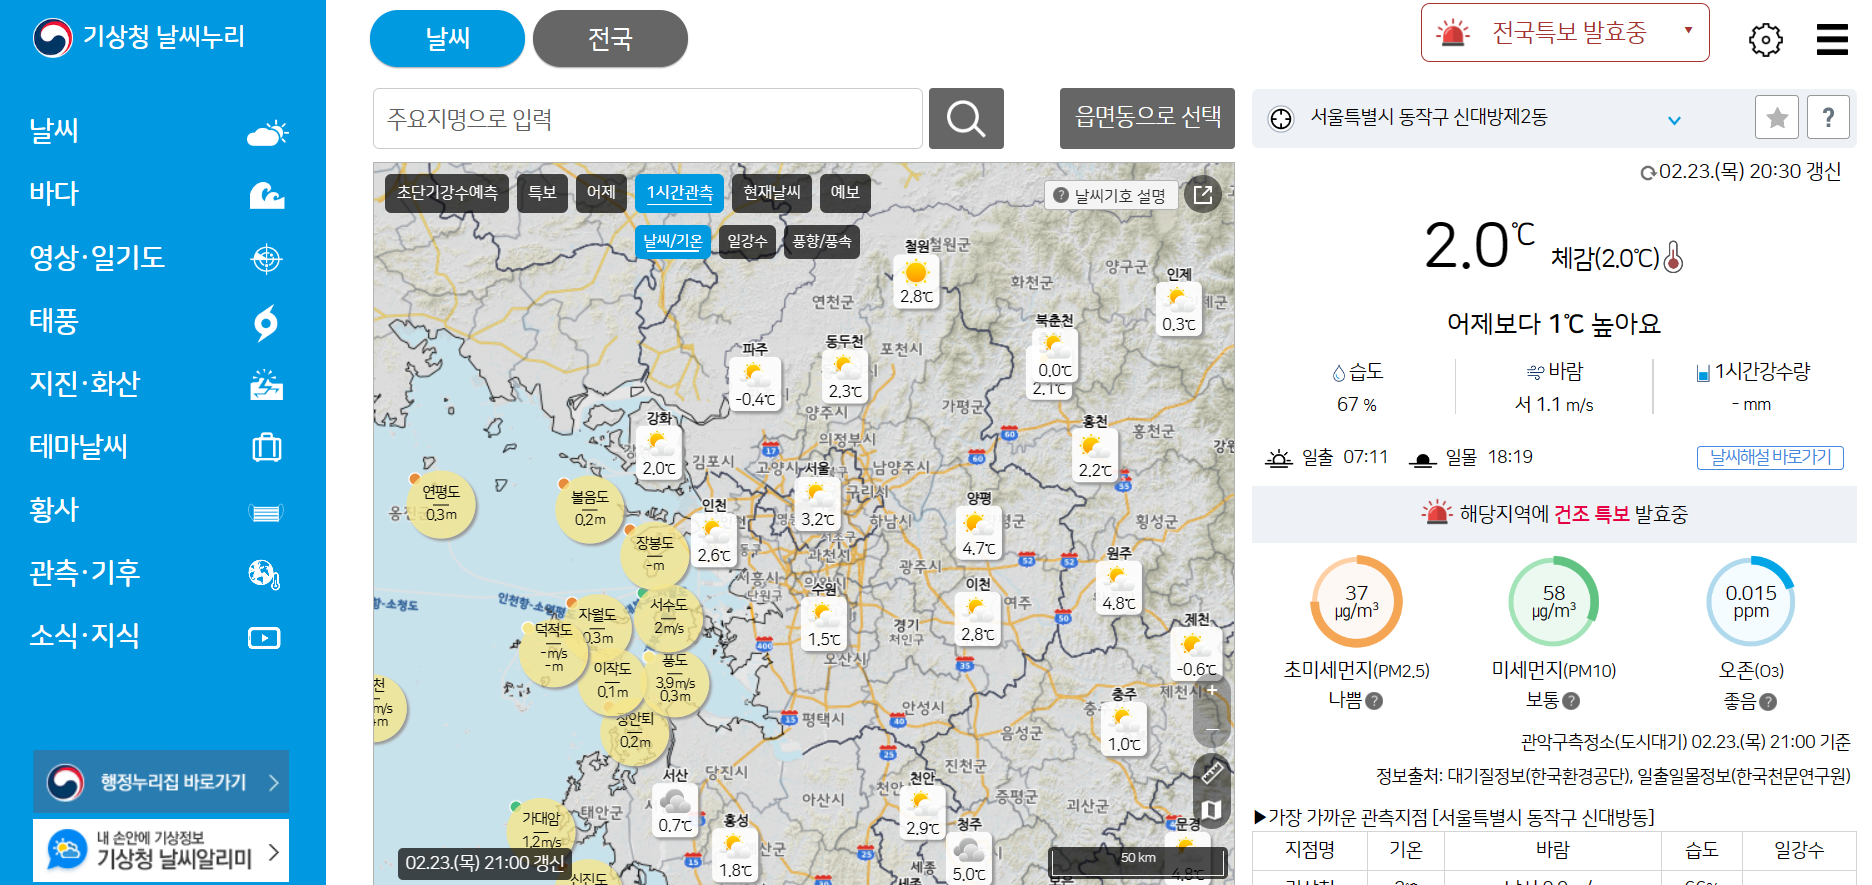
Task: Click the 건조 특보 발효중 alert banner
Action: [1554, 514]
